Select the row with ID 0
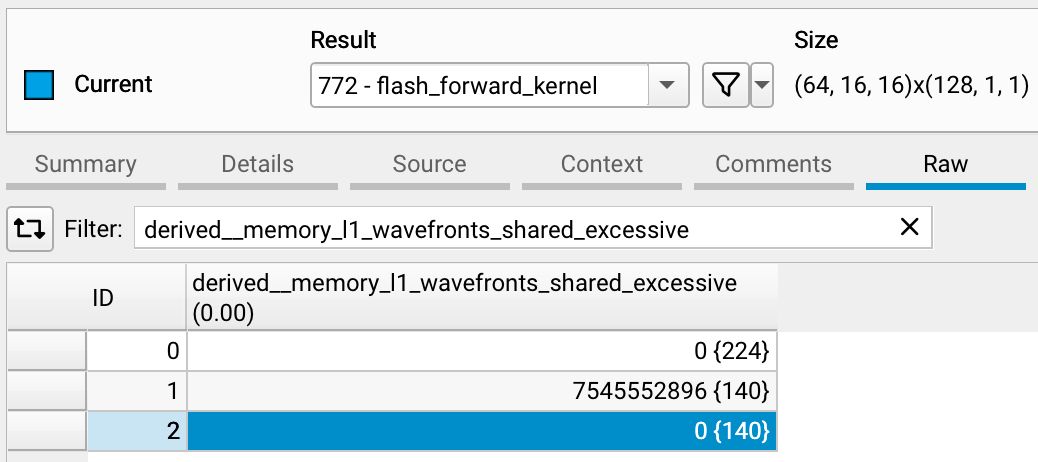 pyautogui.click(x=136, y=350)
